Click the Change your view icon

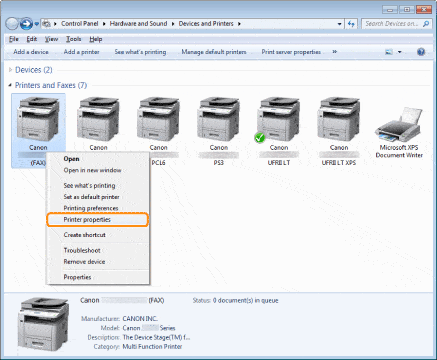(389, 52)
